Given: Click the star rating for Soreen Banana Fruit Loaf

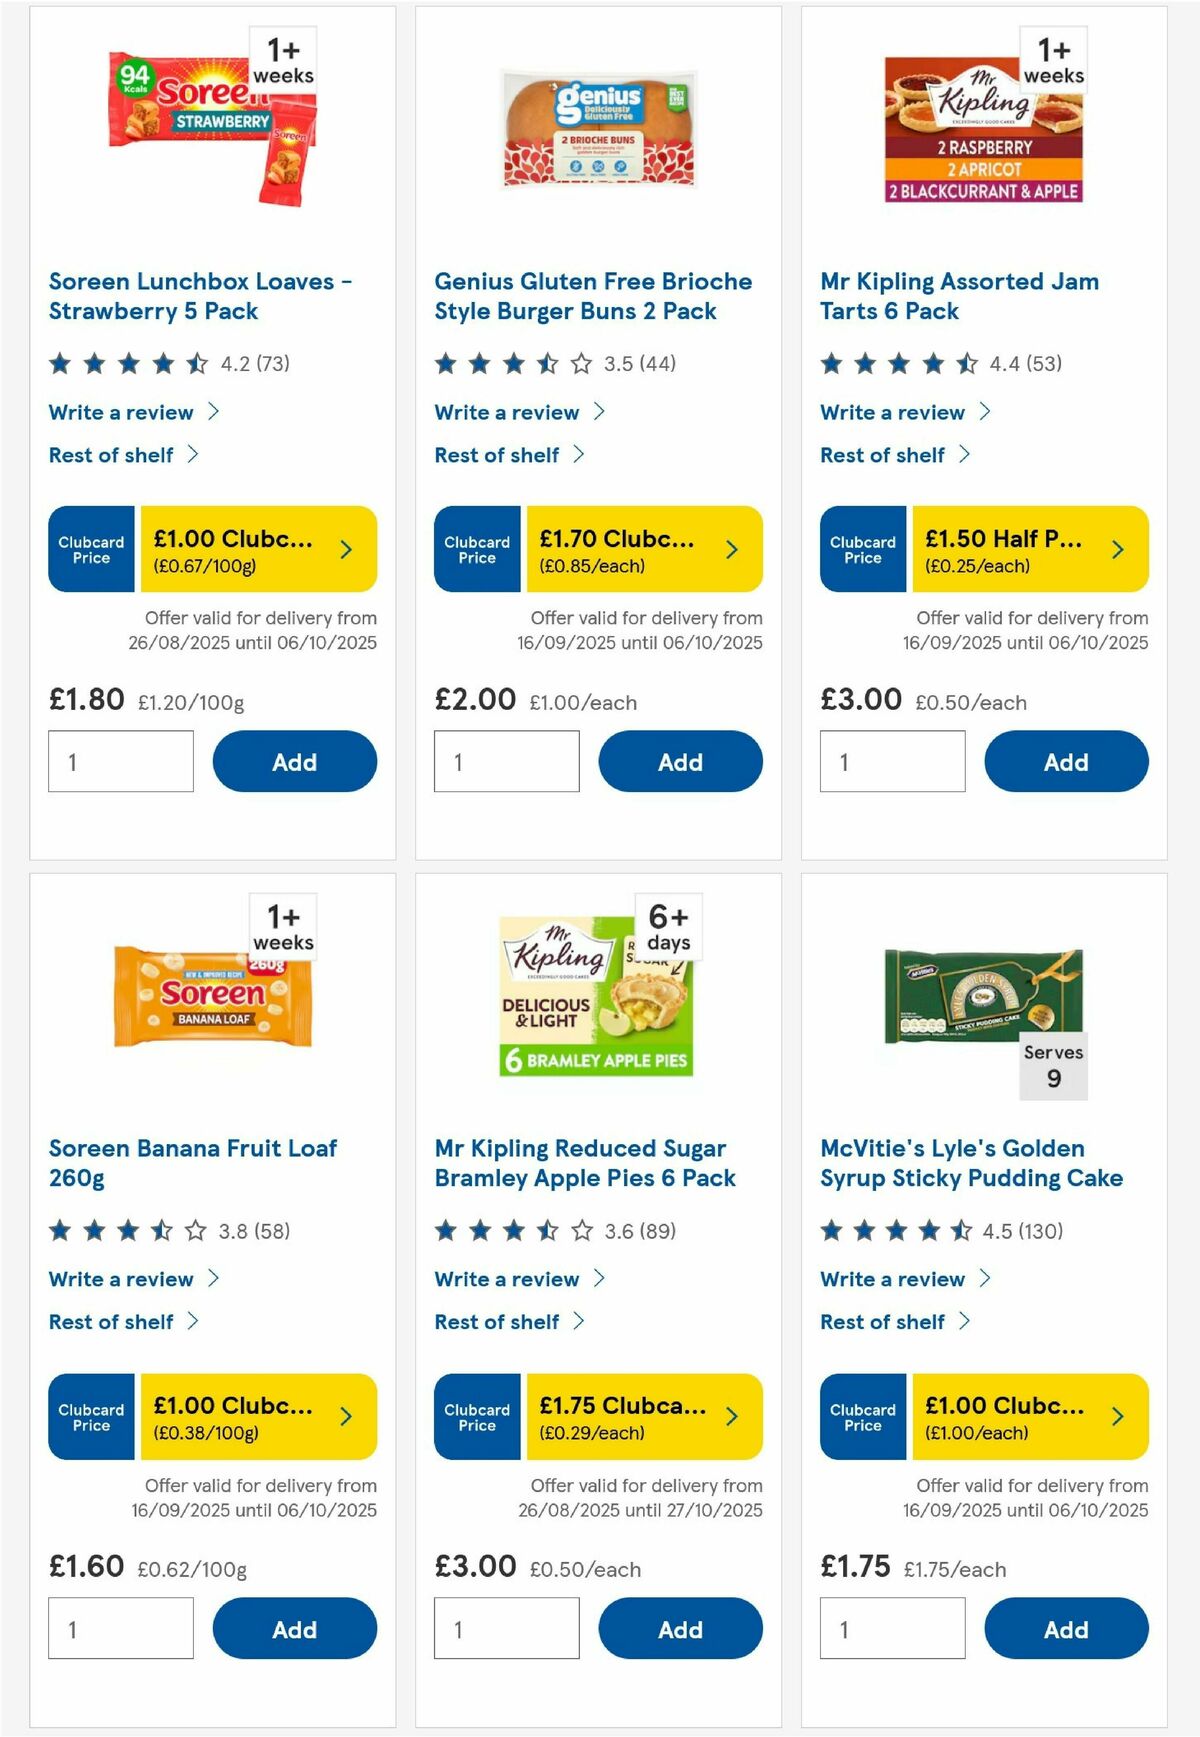Looking at the screenshot, I should (x=120, y=1232).
